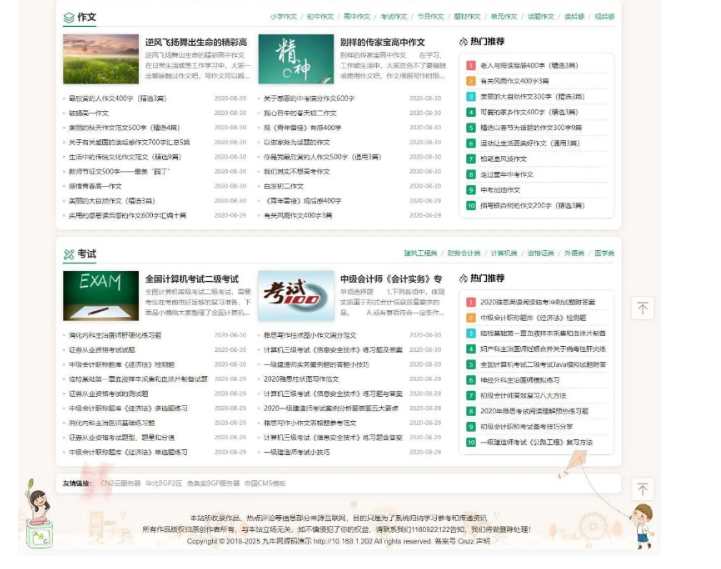The height and width of the screenshot is (569, 721).
Task: Click rank 10 badge in 考试 hot list
Action: (x=470, y=441)
